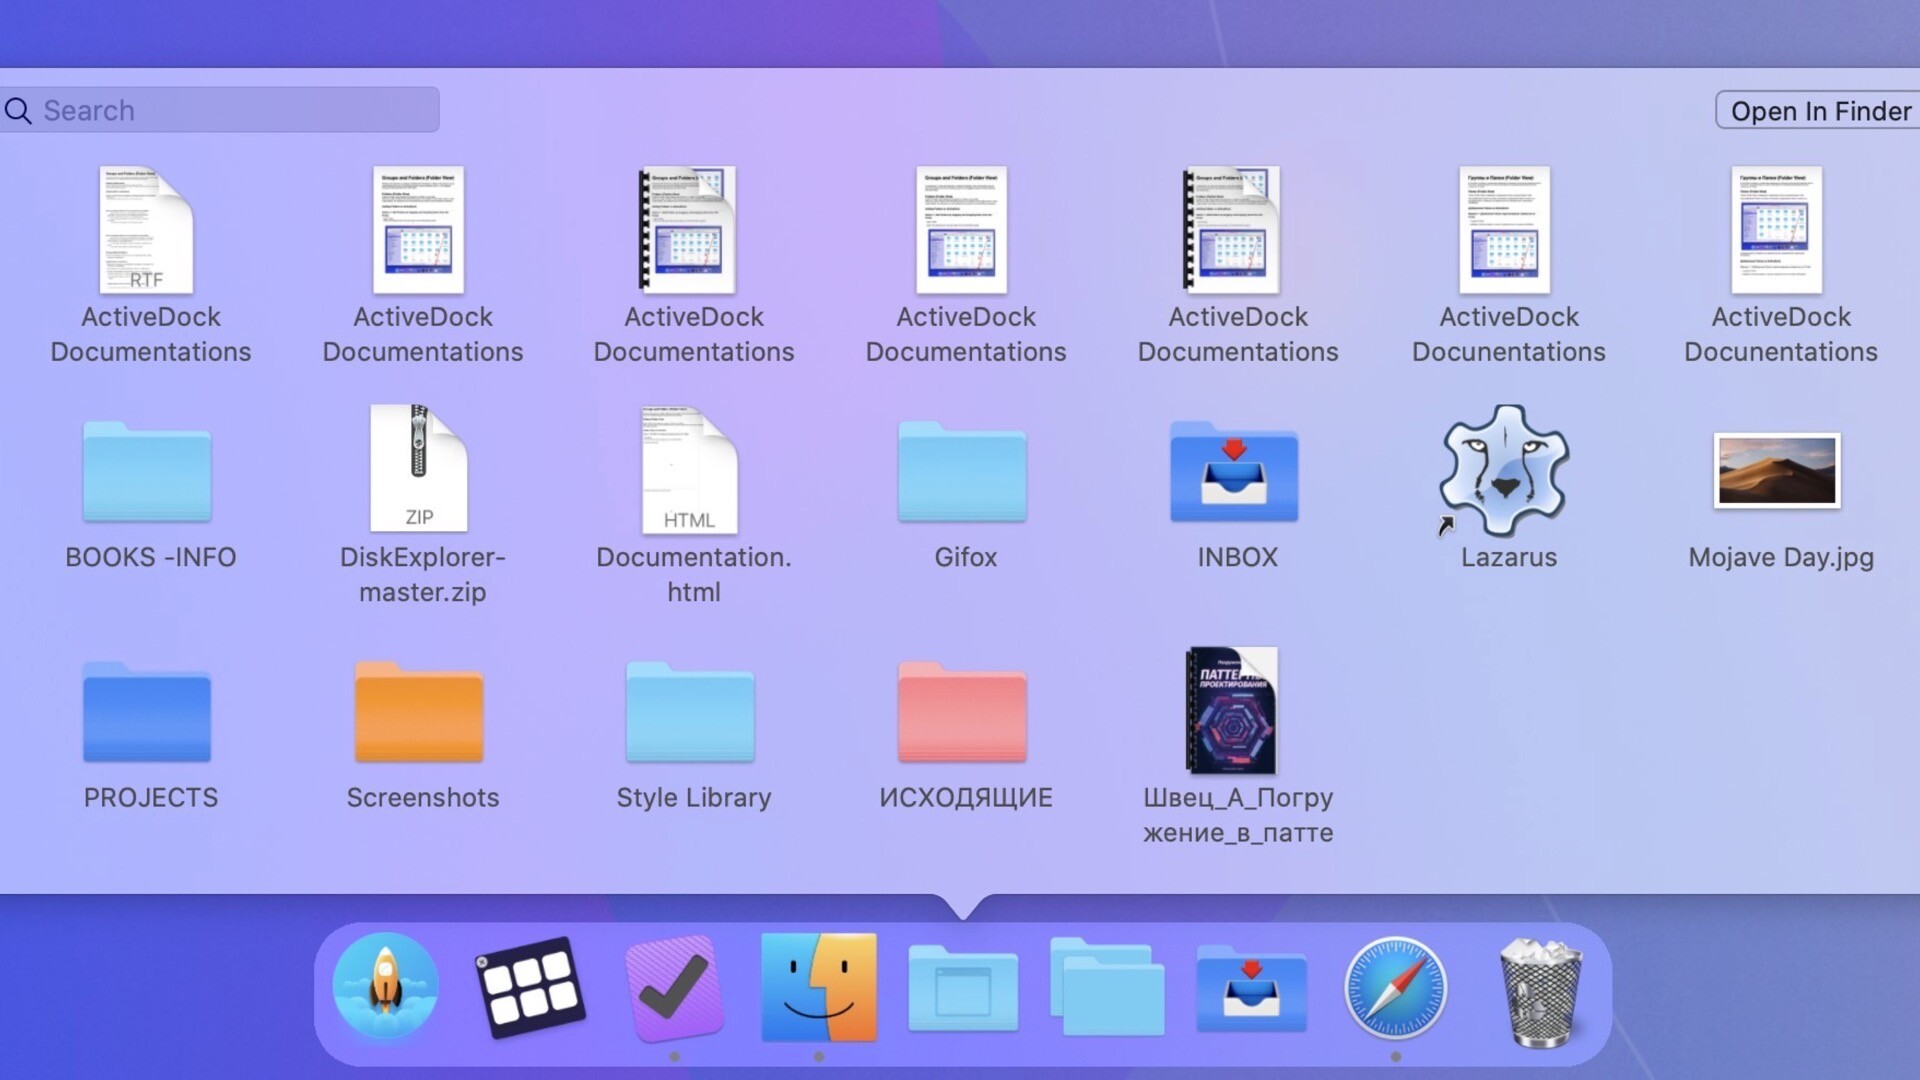This screenshot has height=1080, width=1920.
Task: Open Trash in the dock
Action: 1536,989
